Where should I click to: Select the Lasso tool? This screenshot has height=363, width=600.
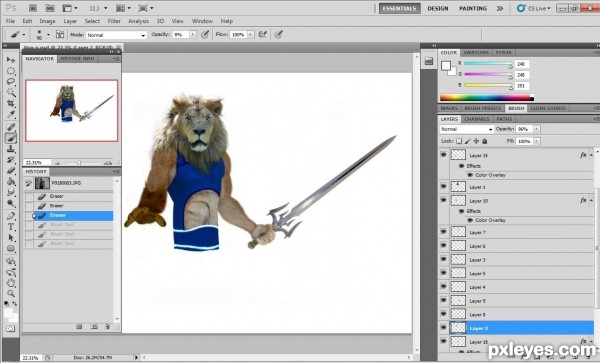pyautogui.click(x=11, y=81)
